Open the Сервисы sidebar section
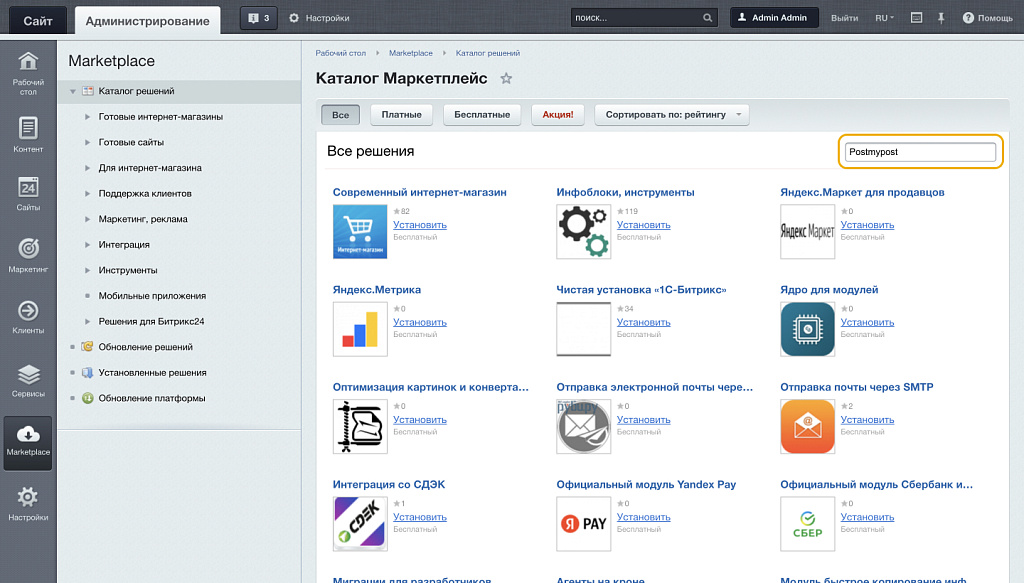 tap(28, 380)
